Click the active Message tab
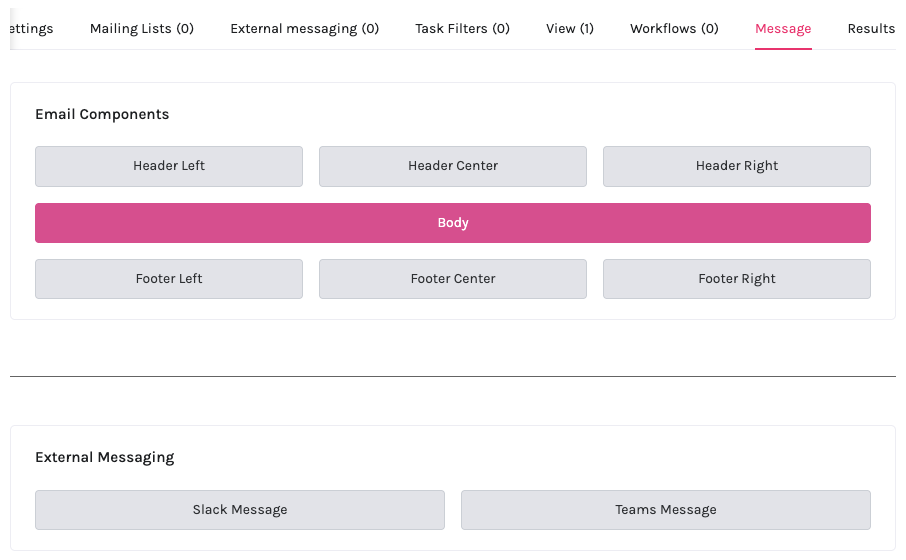 coord(783,28)
